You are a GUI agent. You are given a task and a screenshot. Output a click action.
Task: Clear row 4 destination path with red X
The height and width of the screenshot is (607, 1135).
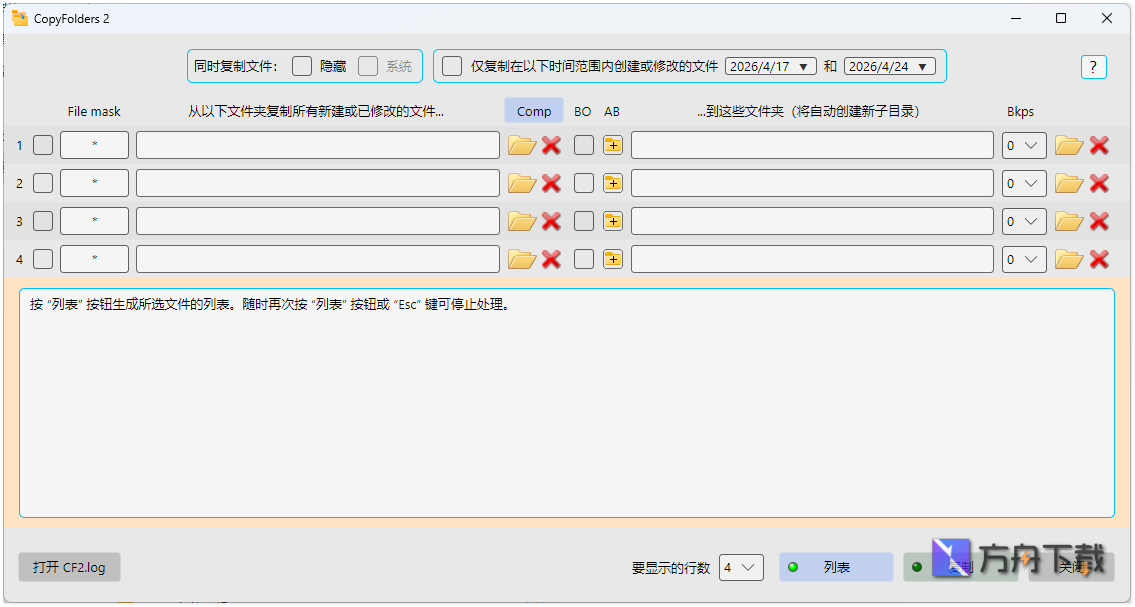[x=1099, y=258]
